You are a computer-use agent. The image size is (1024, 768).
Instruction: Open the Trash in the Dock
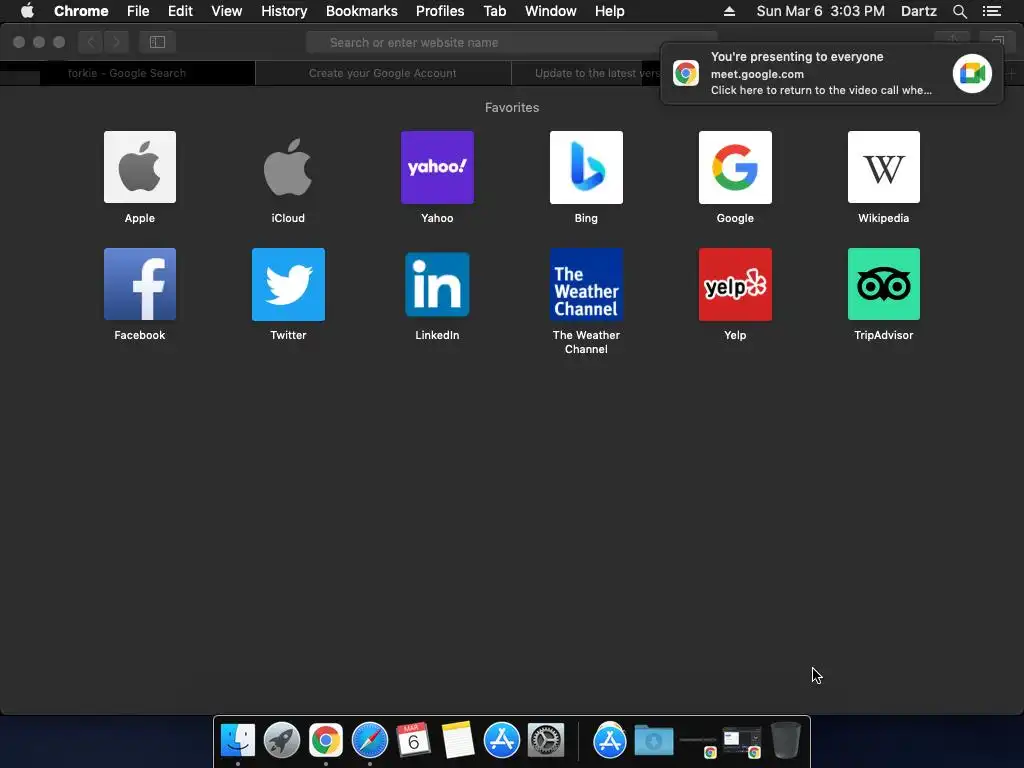click(786, 740)
